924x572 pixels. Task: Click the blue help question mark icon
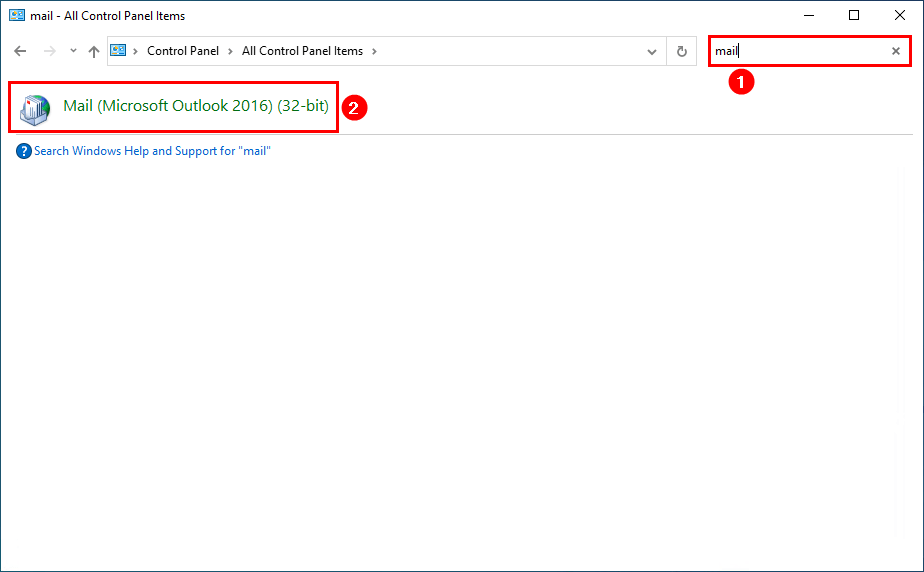pyautogui.click(x=24, y=151)
